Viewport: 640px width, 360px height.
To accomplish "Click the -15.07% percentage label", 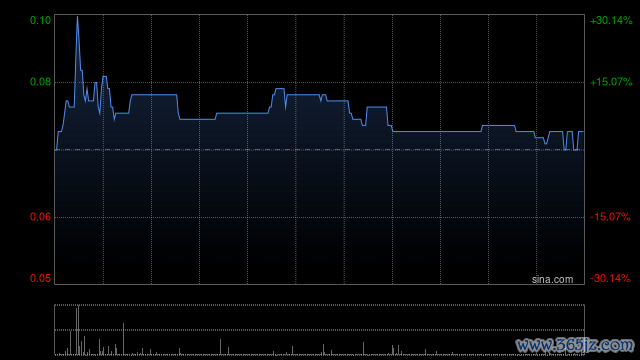I will coord(610,217).
